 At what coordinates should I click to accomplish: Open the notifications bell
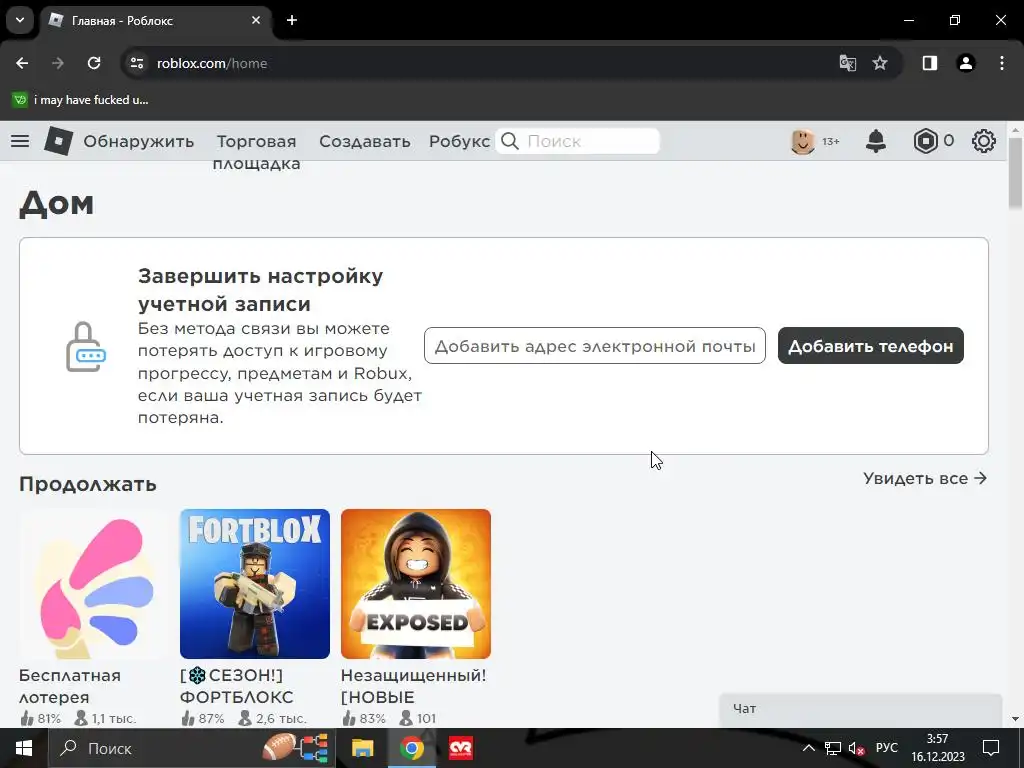coord(876,141)
